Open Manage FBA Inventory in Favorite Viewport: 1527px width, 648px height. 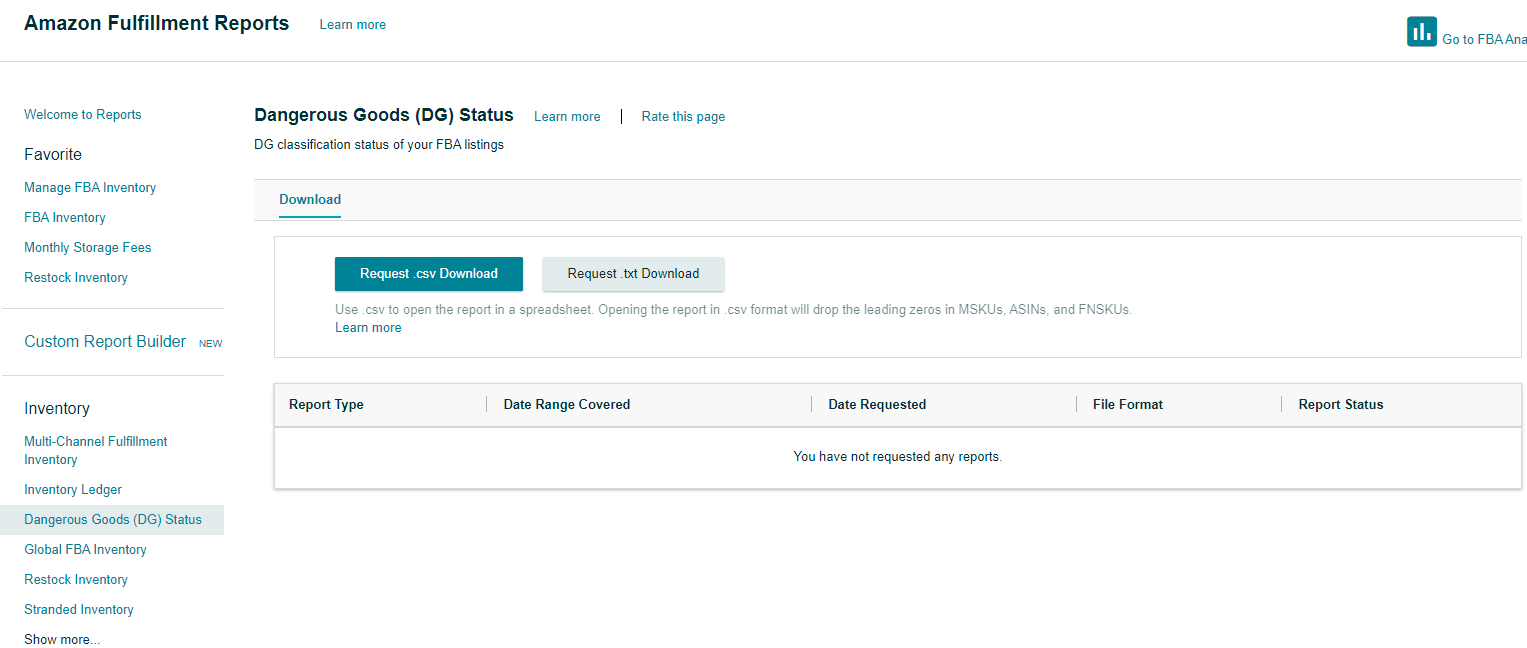click(x=90, y=187)
